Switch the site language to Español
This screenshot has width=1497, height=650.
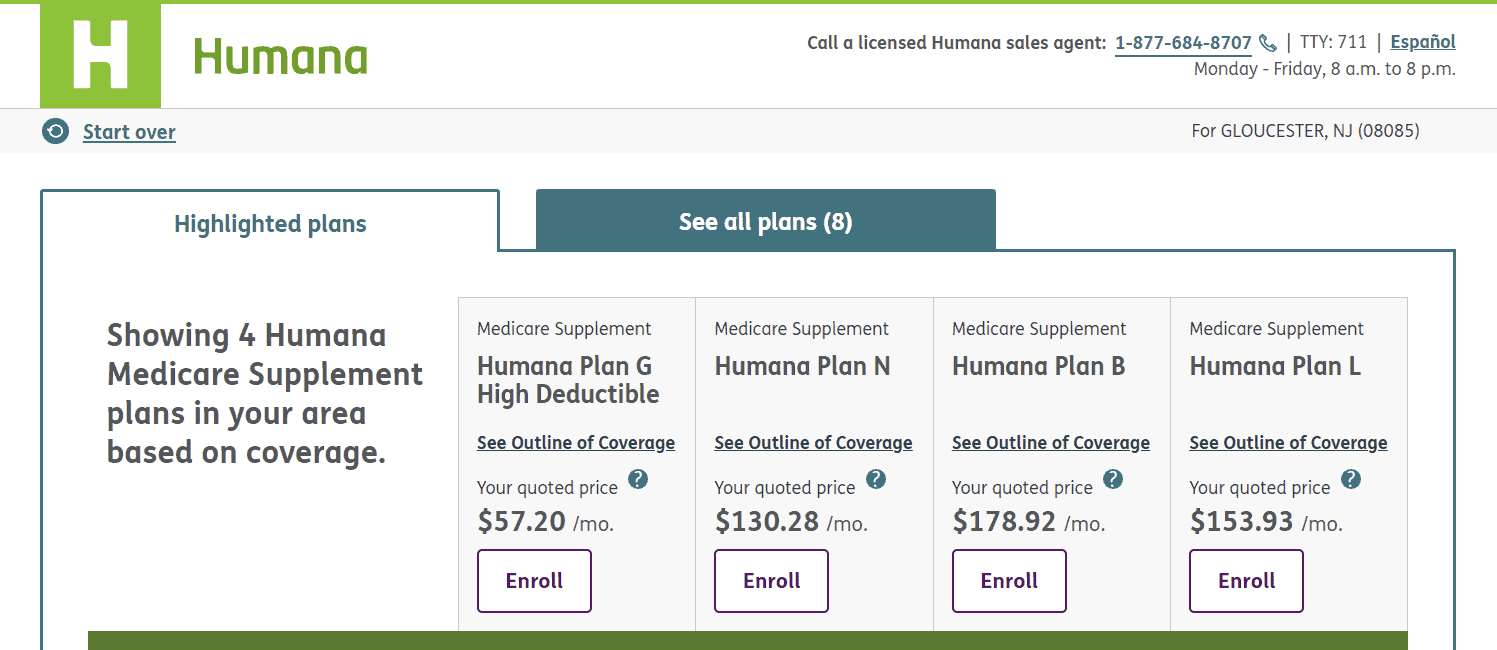1422,42
